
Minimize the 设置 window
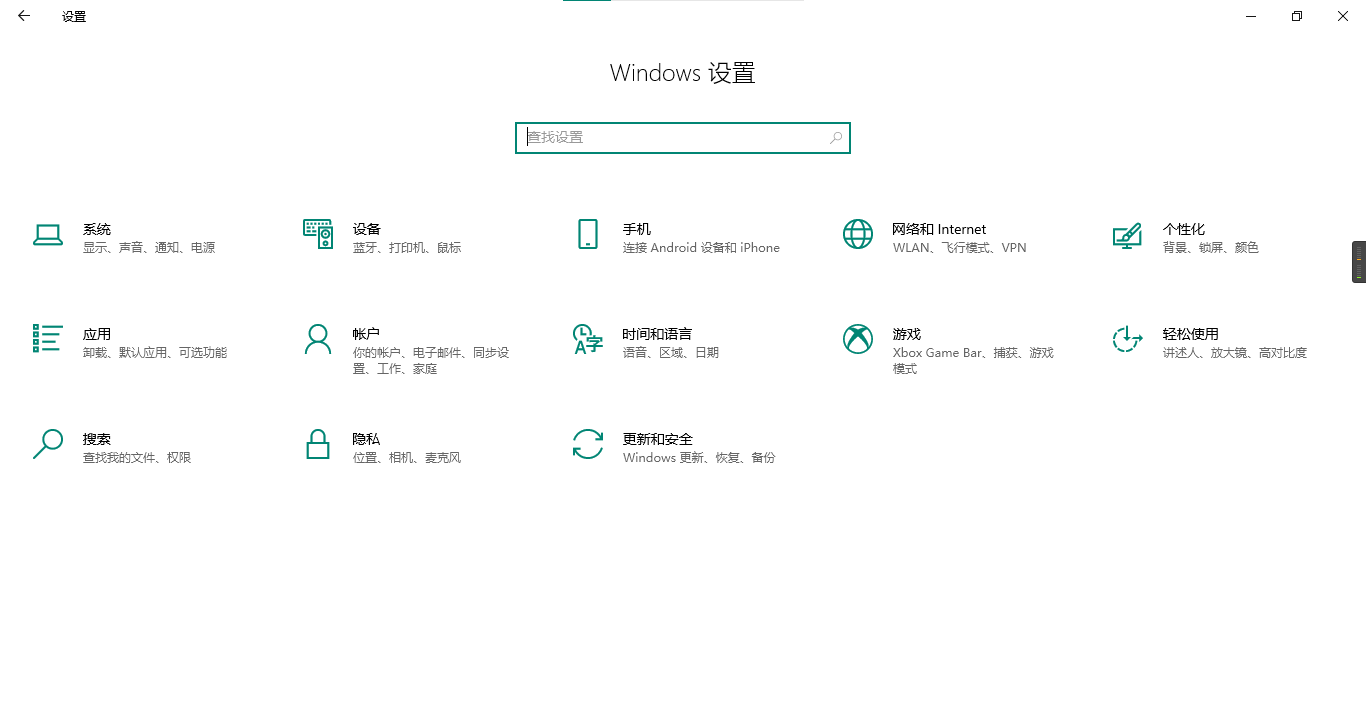(x=1251, y=16)
